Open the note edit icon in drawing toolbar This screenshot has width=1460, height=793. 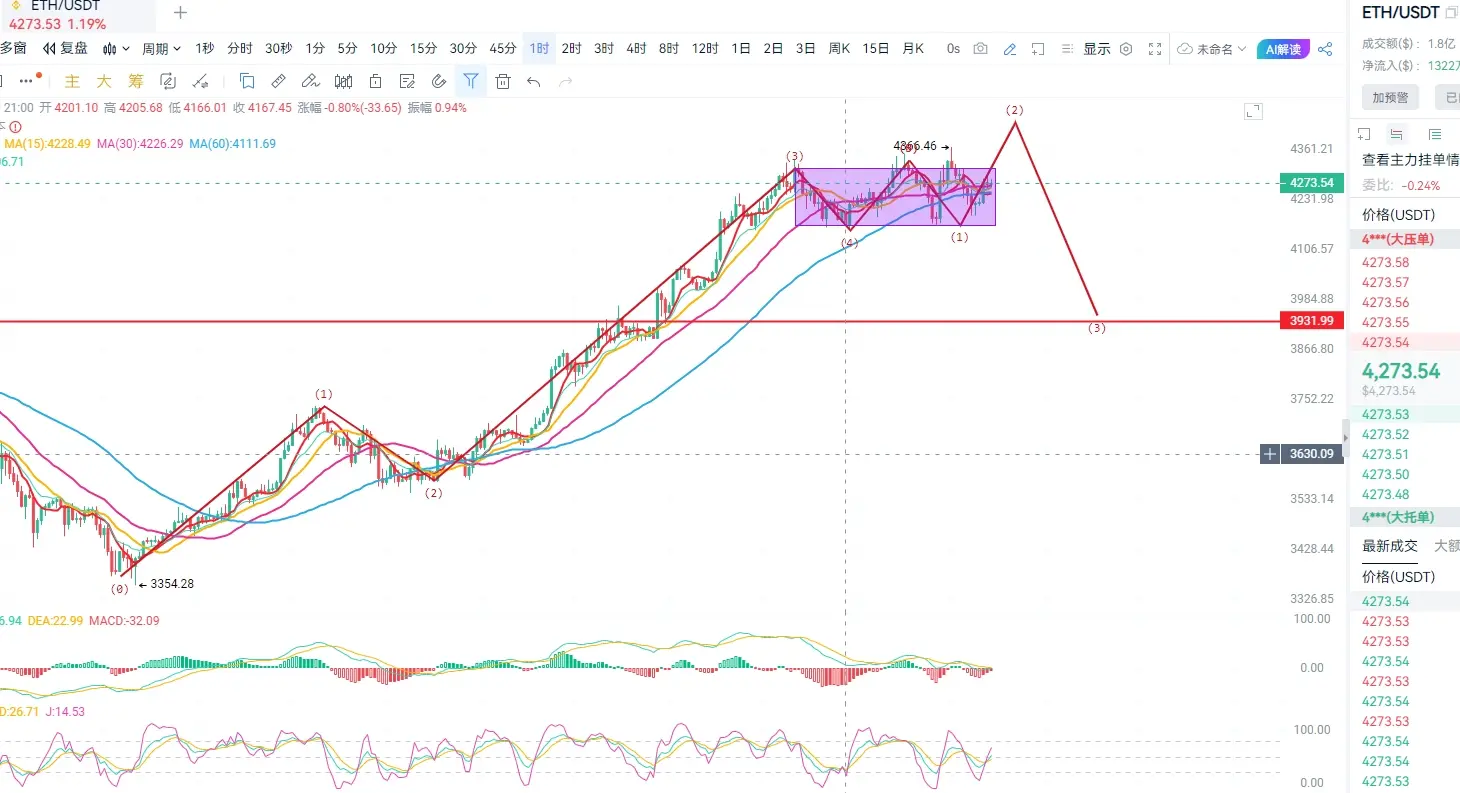[407, 81]
